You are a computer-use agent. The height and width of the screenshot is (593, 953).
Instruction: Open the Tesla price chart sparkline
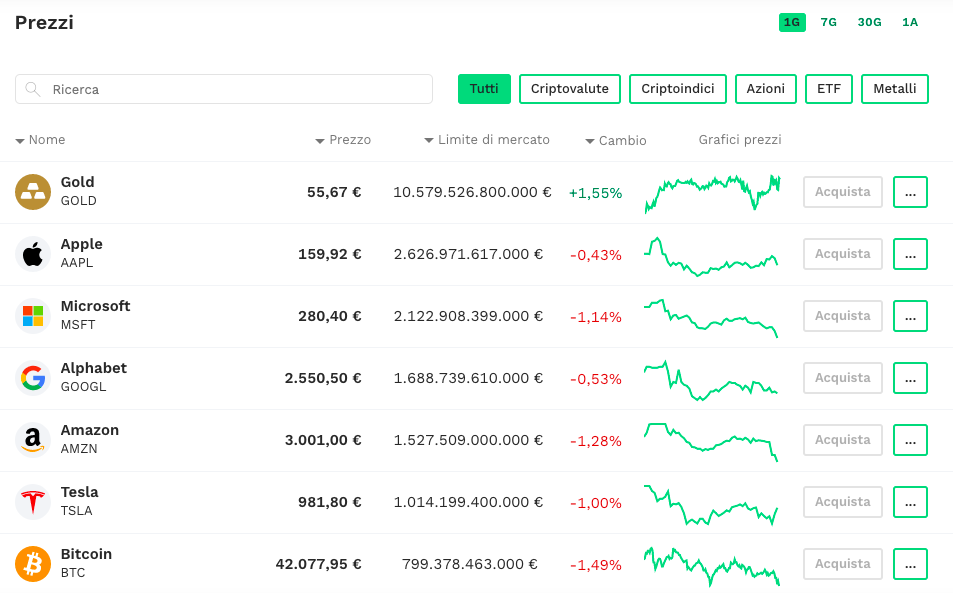pyautogui.click(x=711, y=505)
